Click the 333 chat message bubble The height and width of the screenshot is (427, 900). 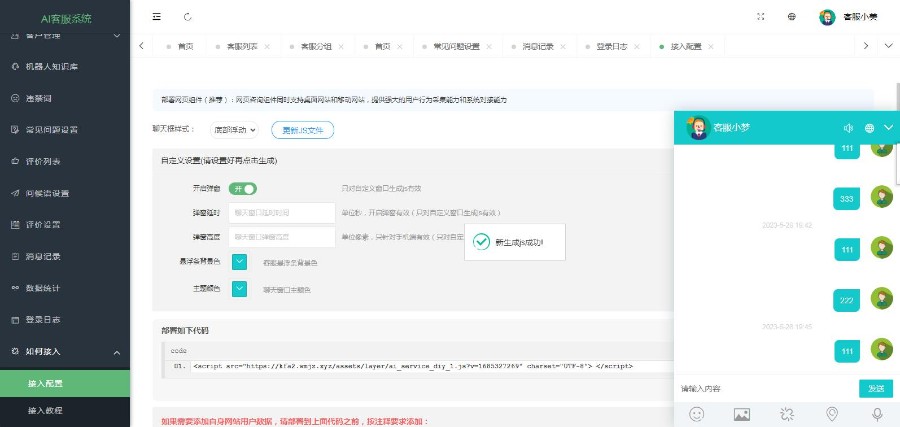(x=847, y=199)
